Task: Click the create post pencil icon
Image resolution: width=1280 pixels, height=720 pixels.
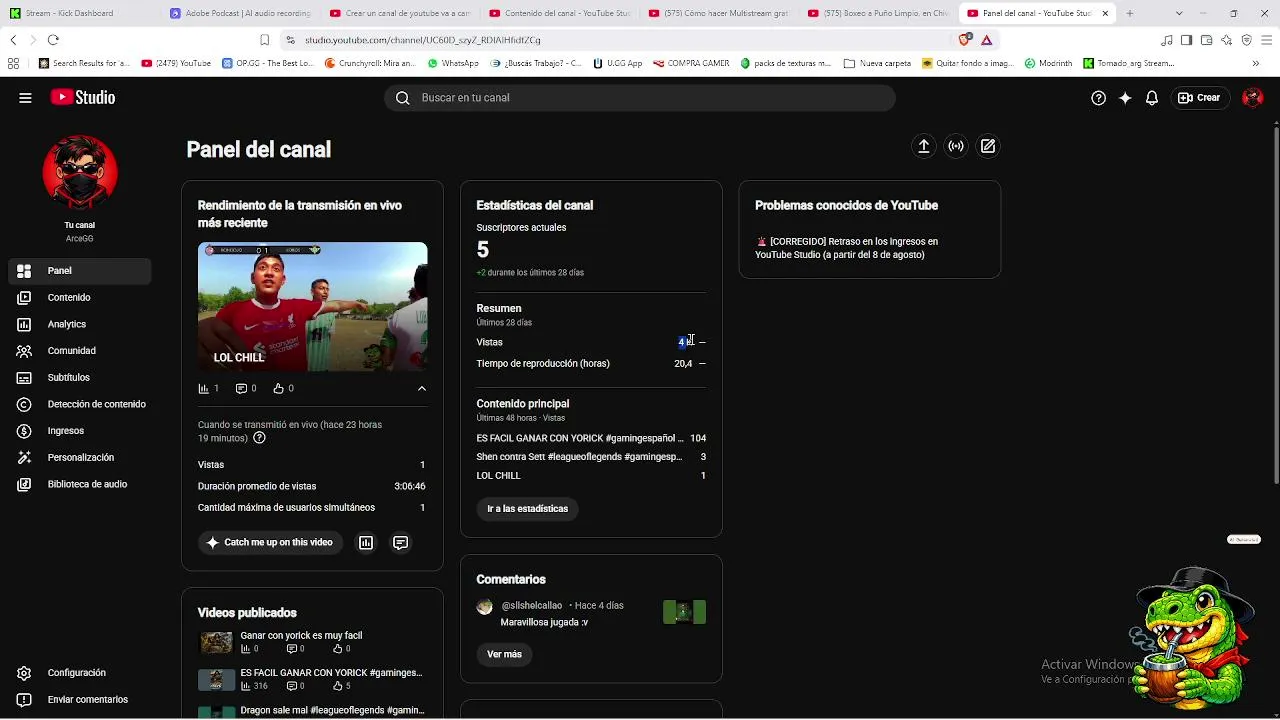Action: click(x=988, y=146)
